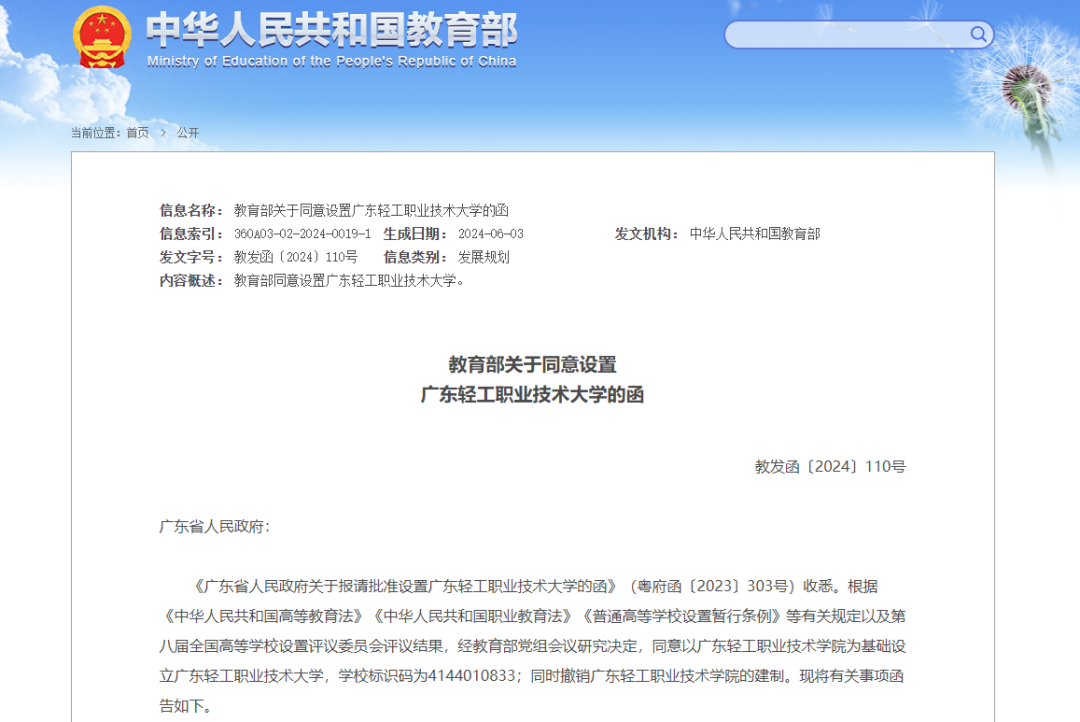Select issuing agency 中华人民共和国教育部 value
The height and width of the screenshot is (722, 1080).
(755, 234)
